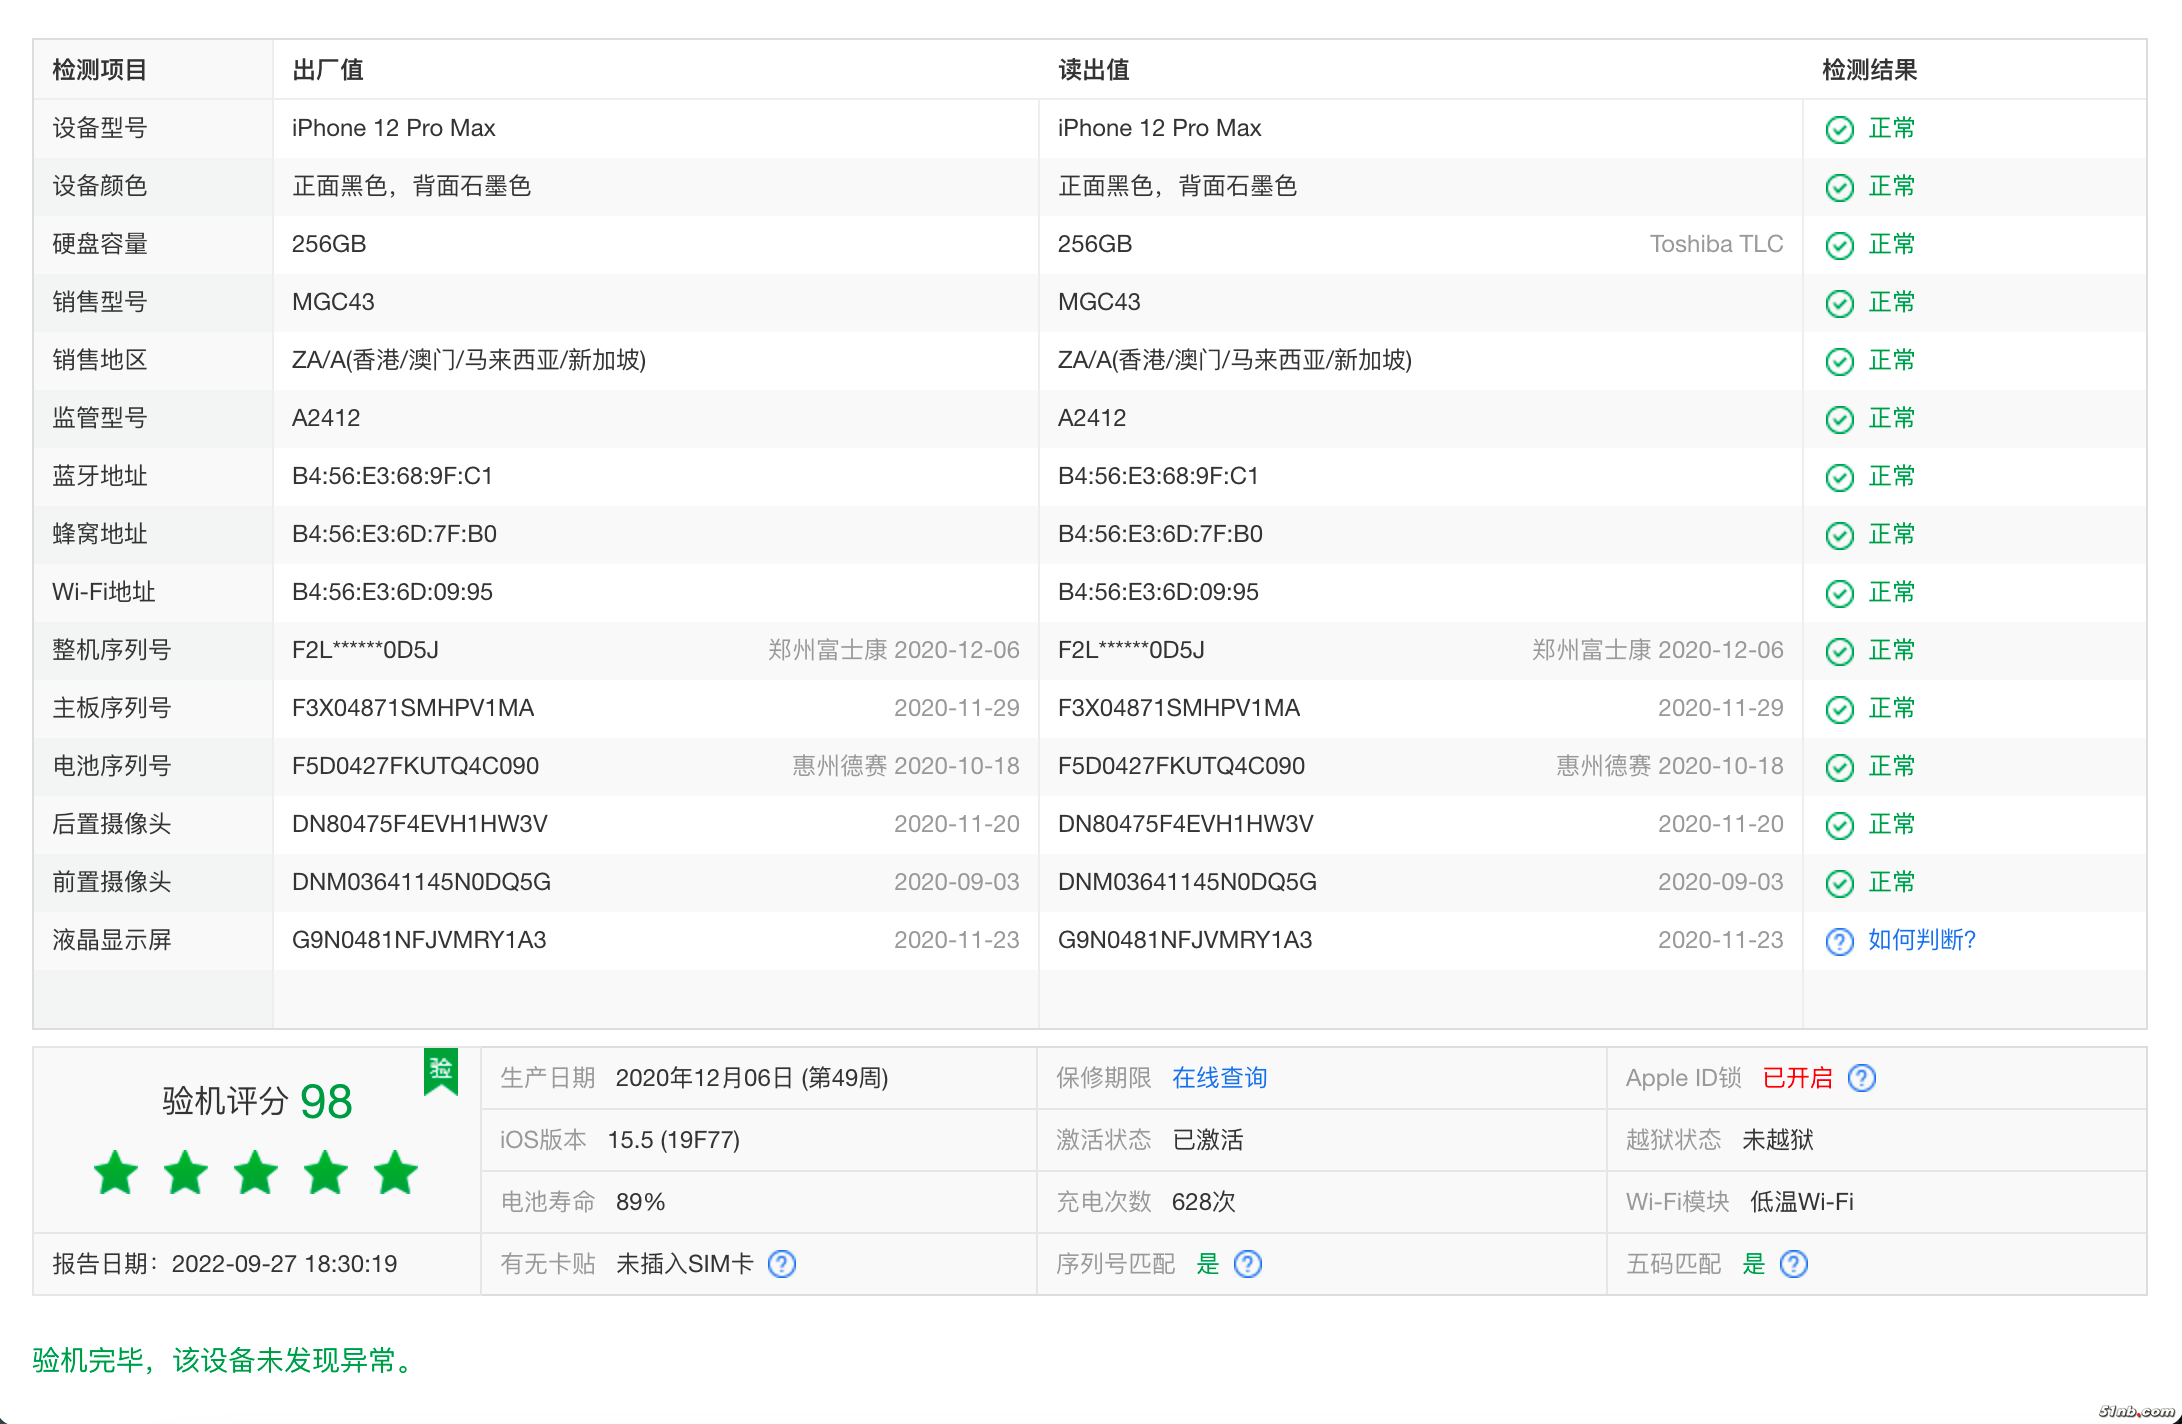Click the help icon next to 序列号匹配
The width and height of the screenshot is (2182, 1424).
pyautogui.click(x=1247, y=1264)
